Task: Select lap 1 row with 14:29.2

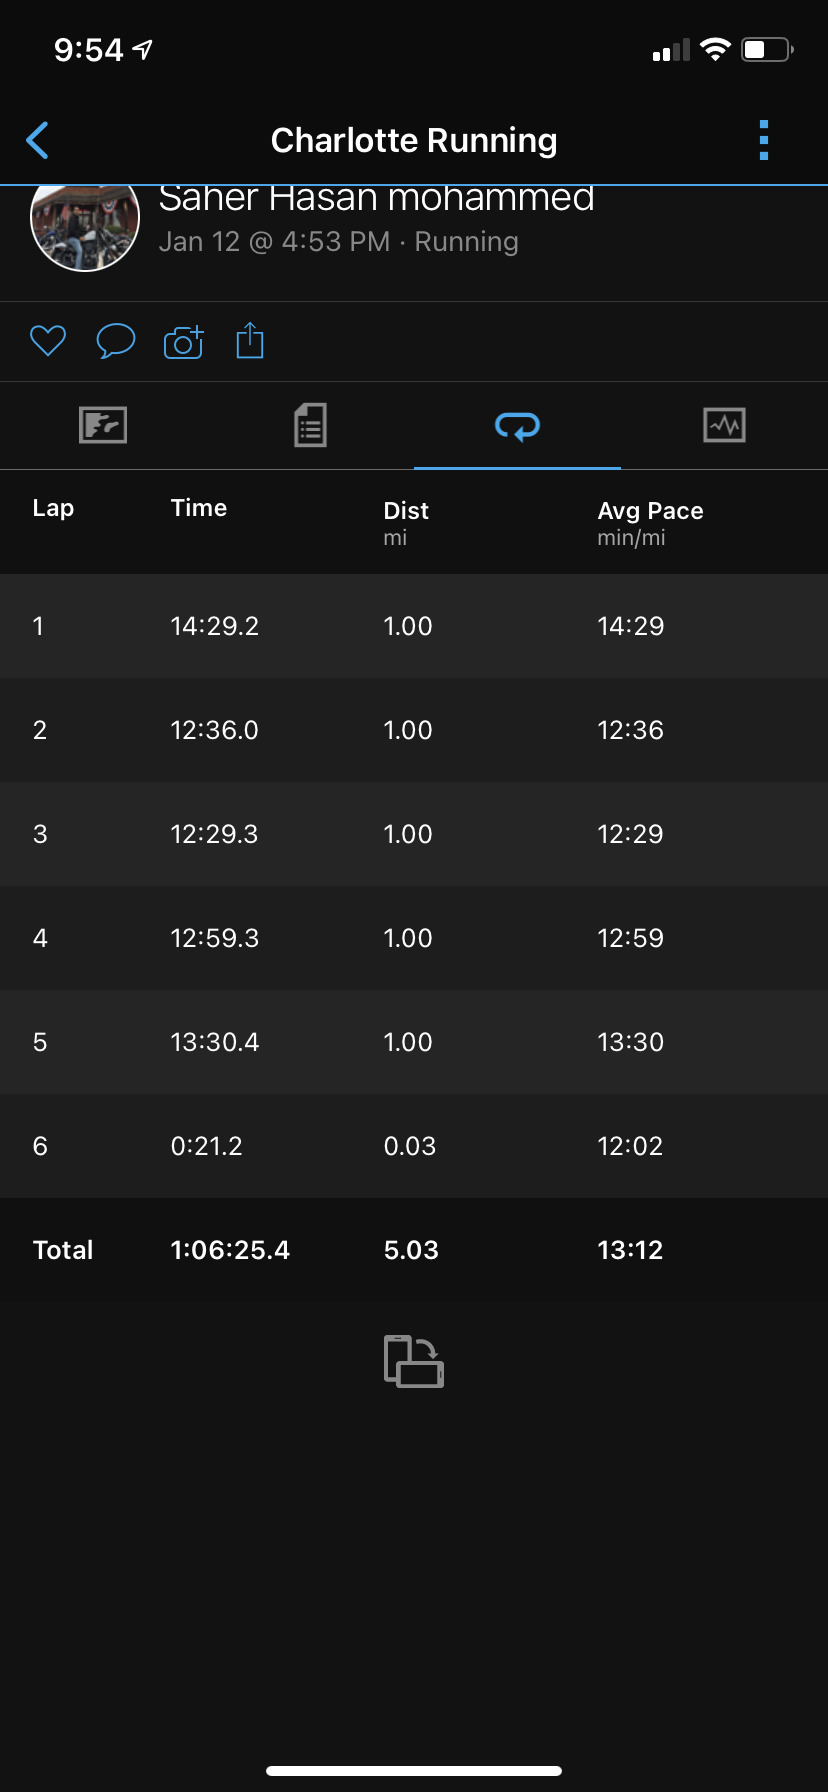Action: (x=414, y=626)
